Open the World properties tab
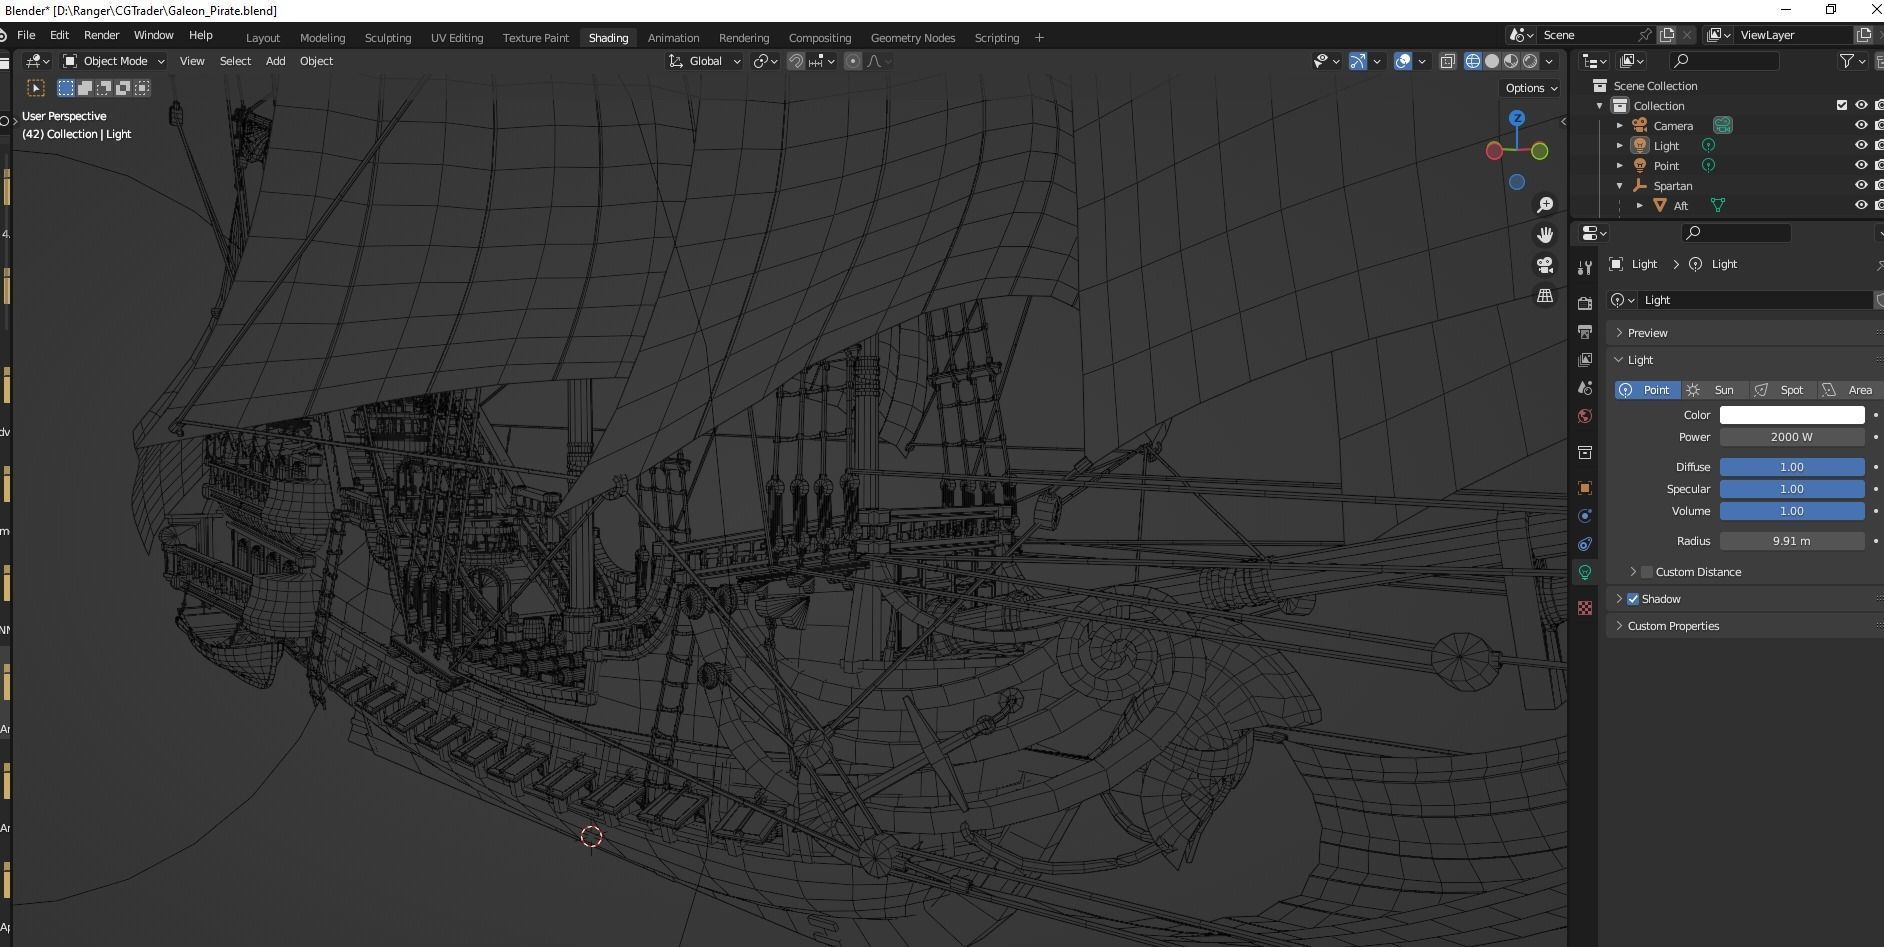 pyautogui.click(x=1585, y=416)
